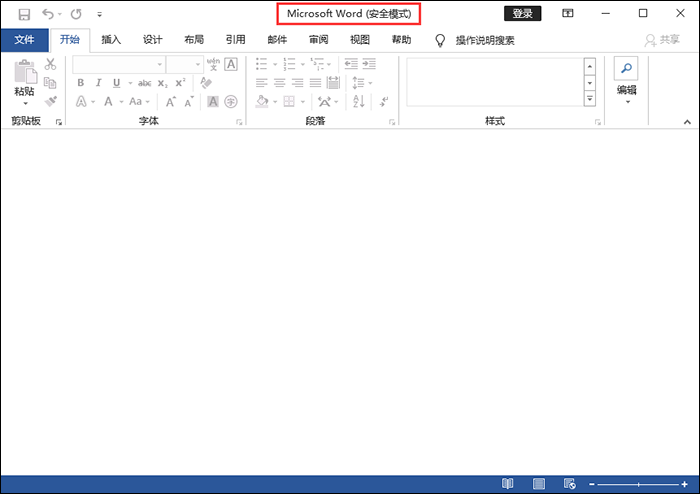The width and height of the screenshot is (700, 494).
Task: Click the borders grid icon
Action: point(289,102)
